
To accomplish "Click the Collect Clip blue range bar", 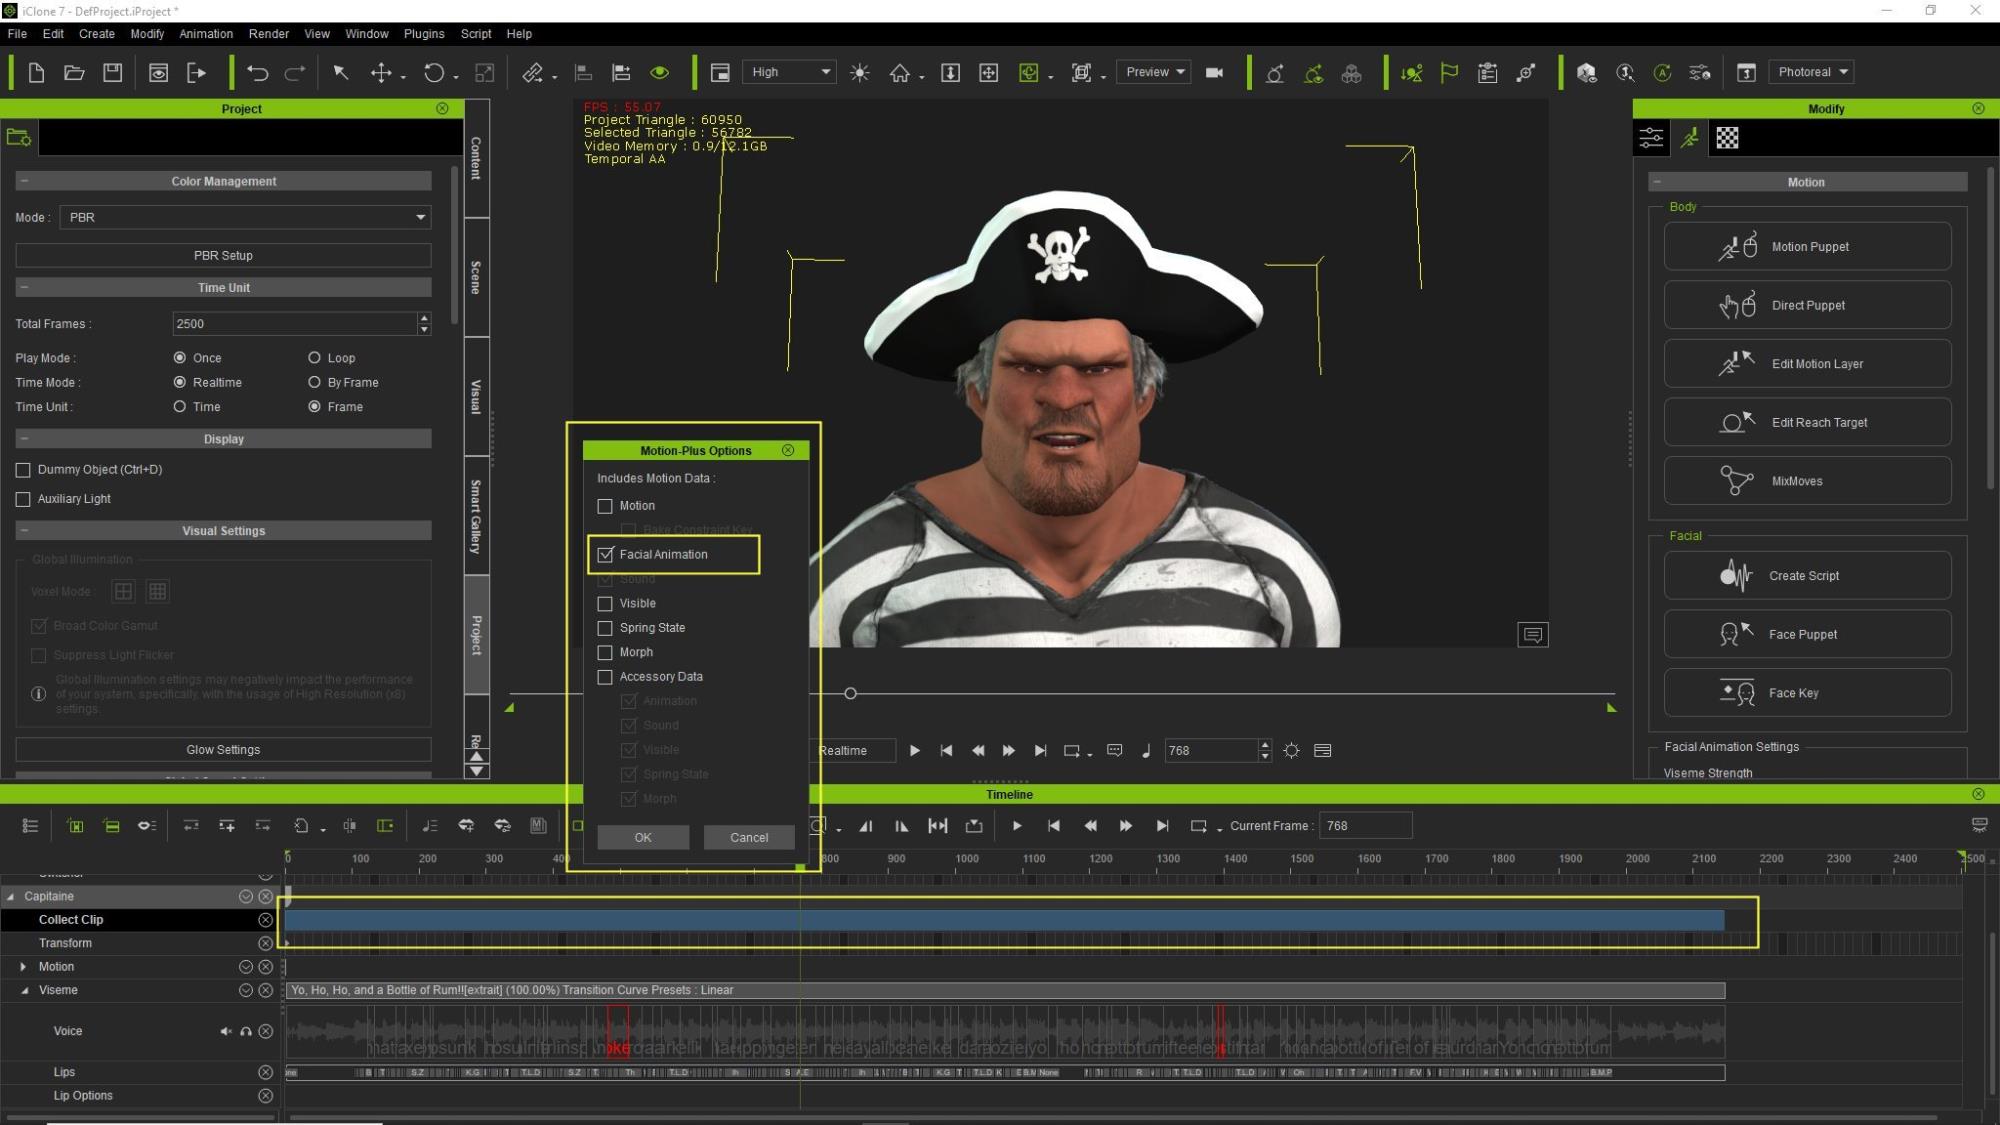I will click(x=1005, y=920).
